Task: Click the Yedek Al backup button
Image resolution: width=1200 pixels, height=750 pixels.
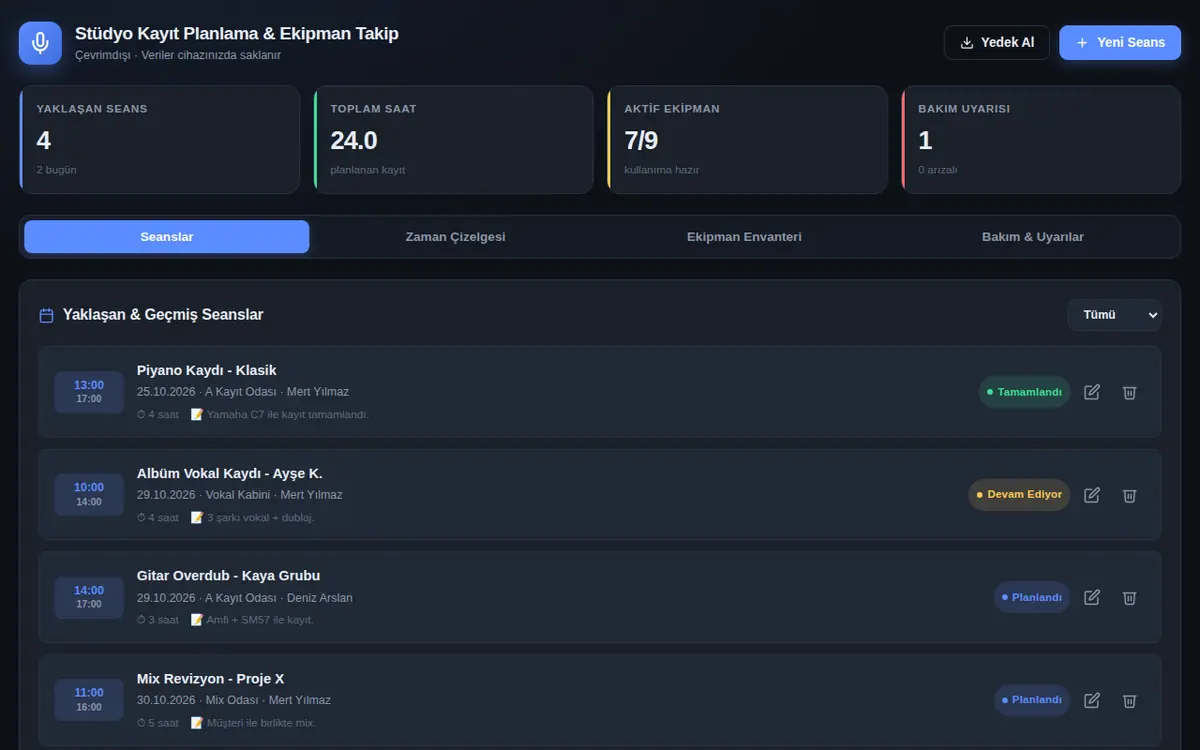Action: pos(997,43)
